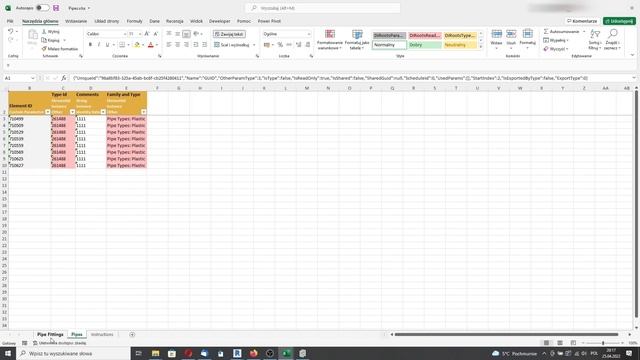Center text horizontally in the alignment group
Viewport: 640px width, 360px height.
(x=178, y=44)
